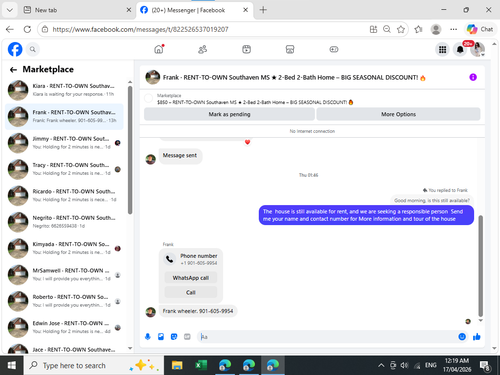The image size is (500, 375).
Task: Attach a file using the photo icon
Action: (161, 337)
